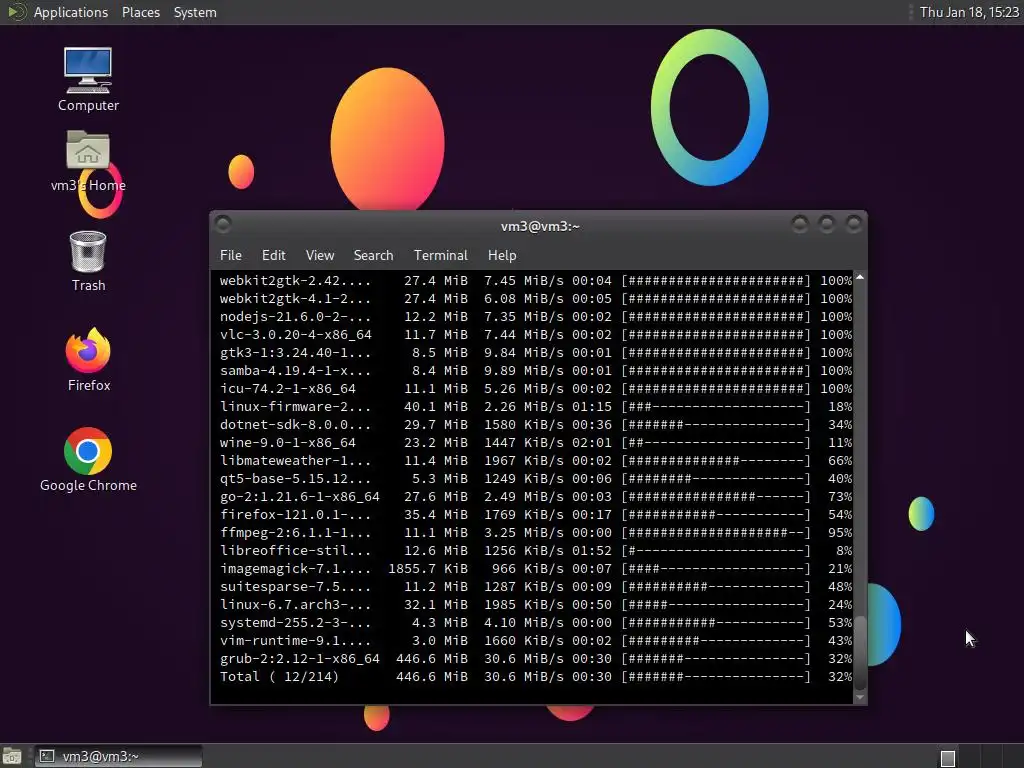Viewport: 1024px width, 768px height.
Task: Click the vm3@vm3:~ taskbar button
Action: click(x=118, y=756)
